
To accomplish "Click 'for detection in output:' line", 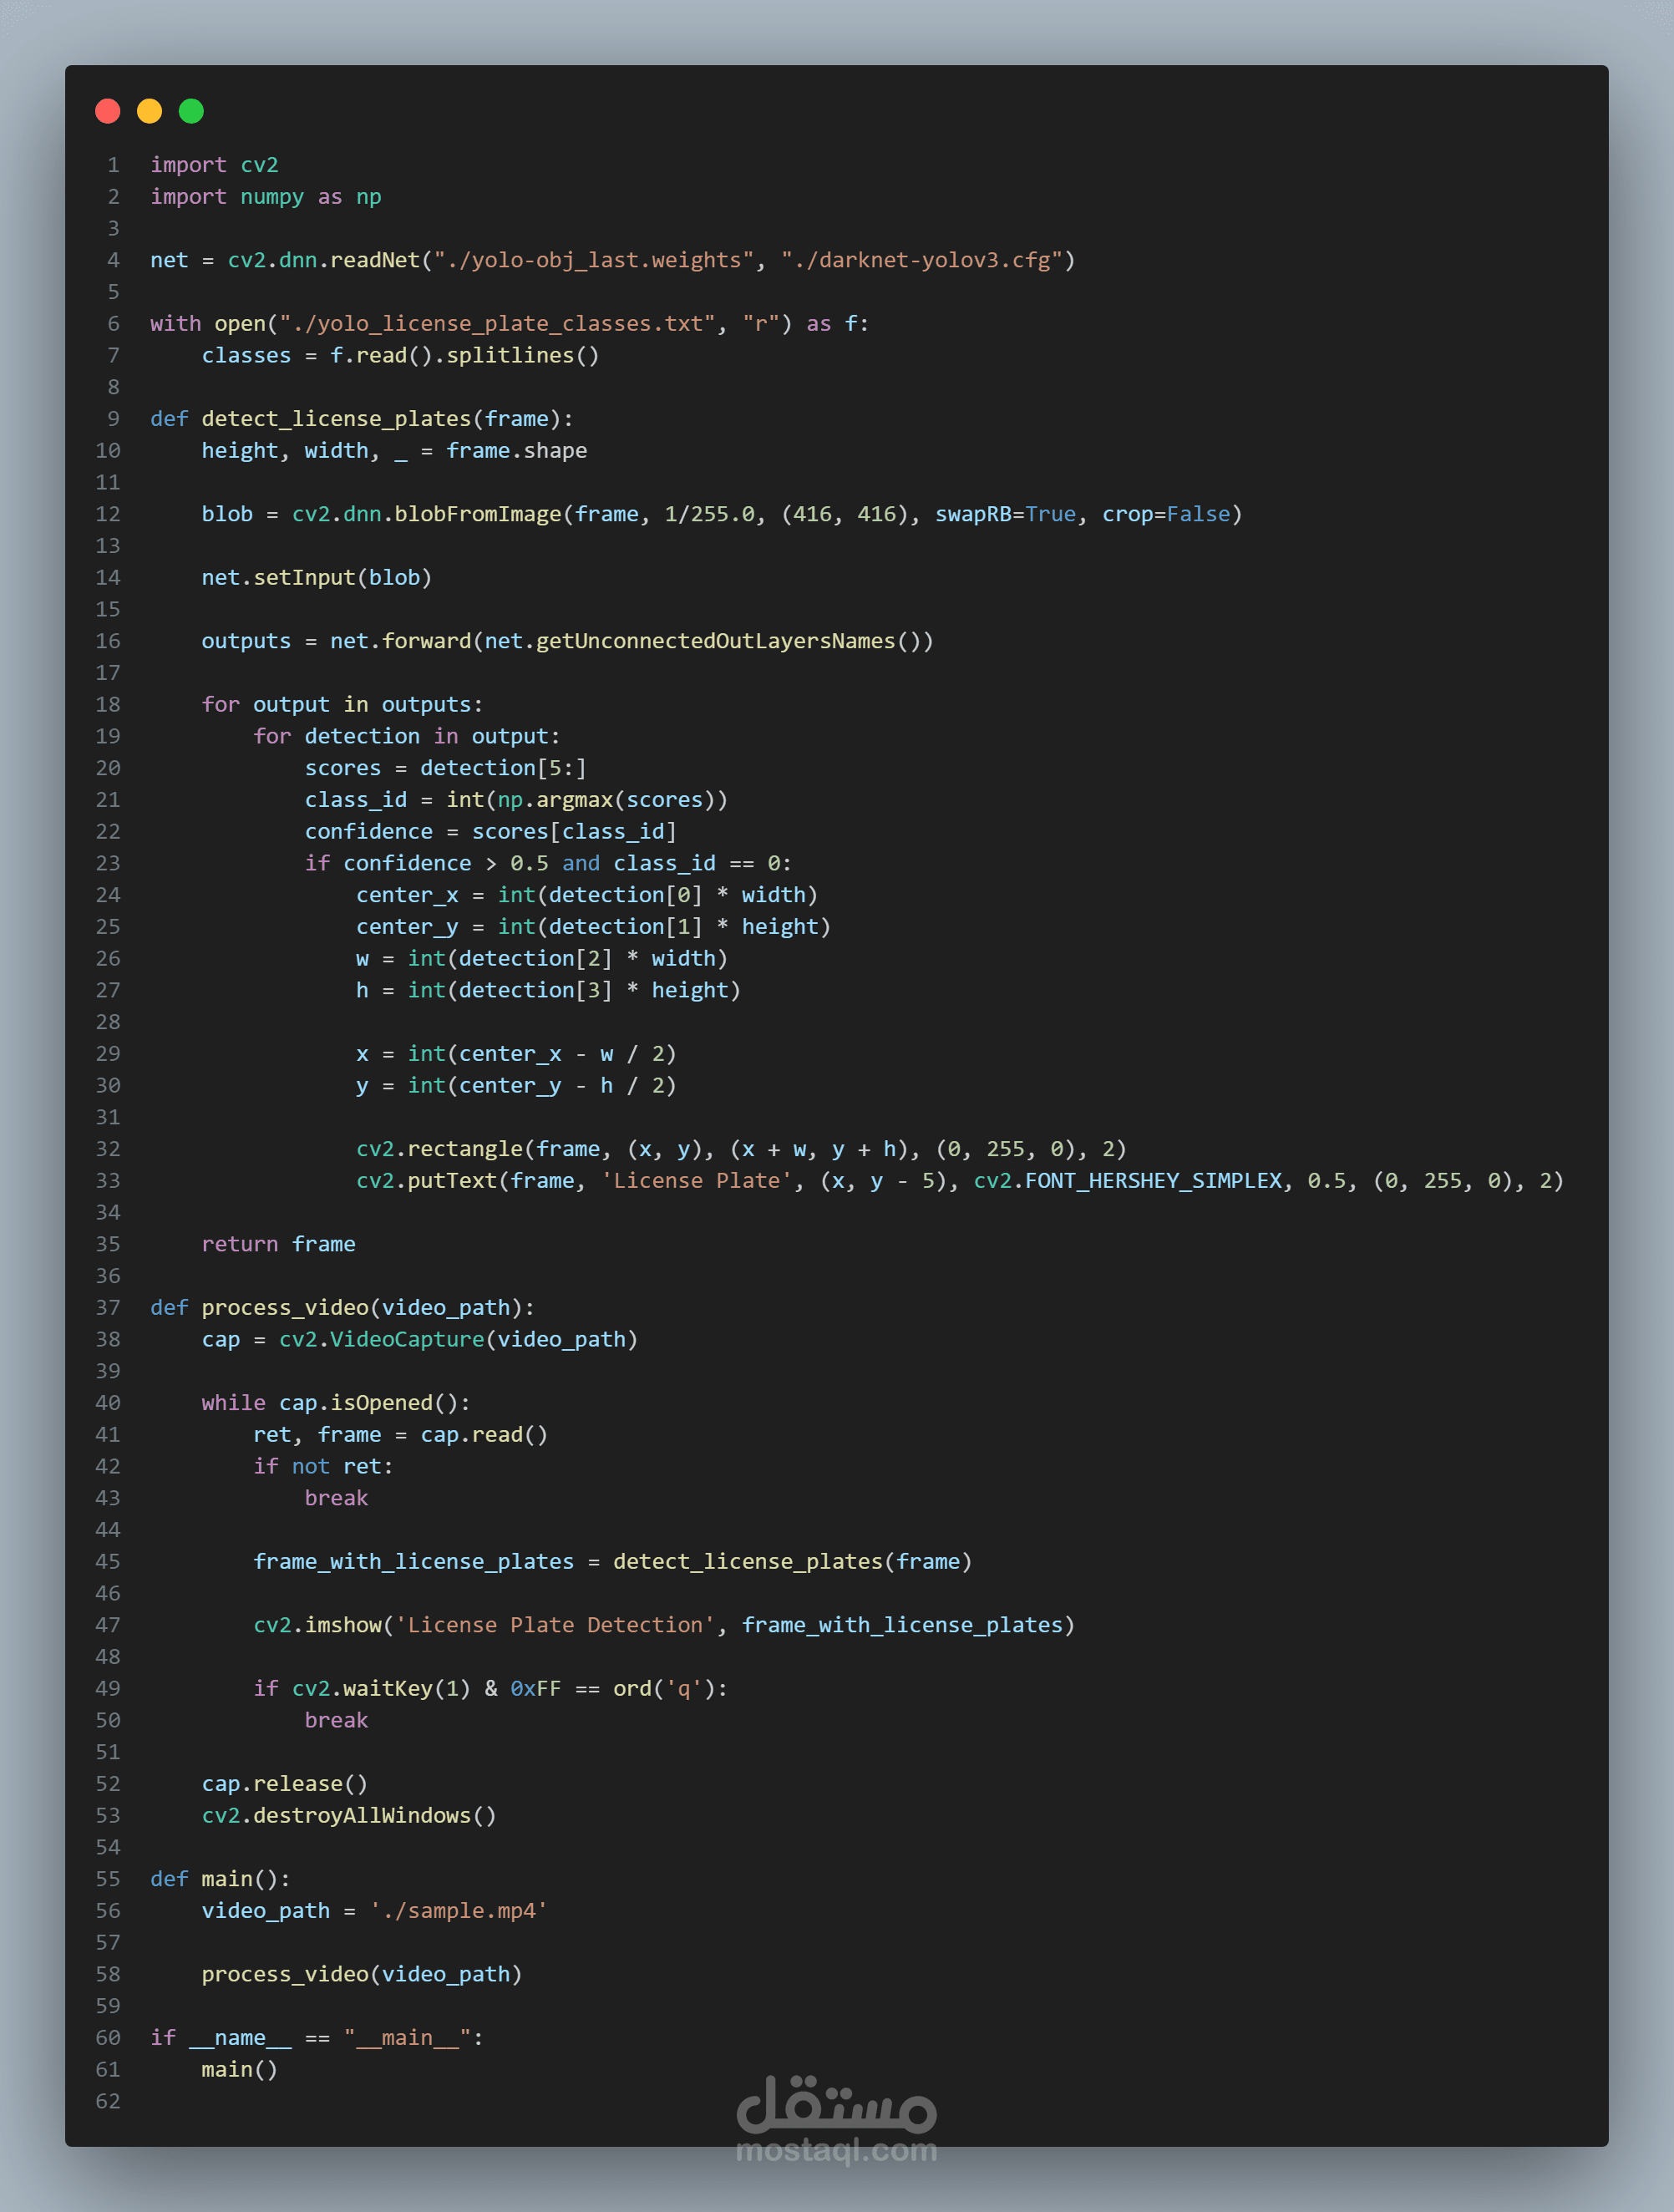I will pyautogui.click(x=407, y=737).
